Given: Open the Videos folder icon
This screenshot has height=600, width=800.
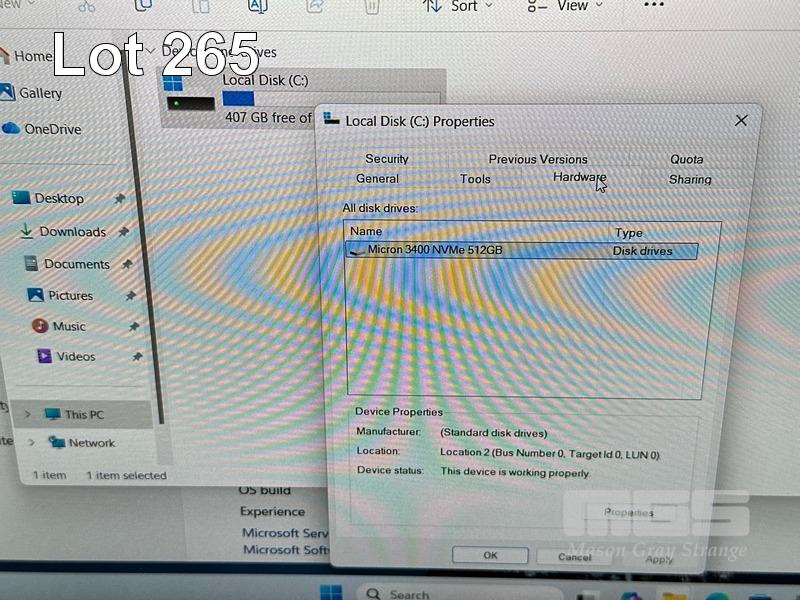Looking at the screenshot, I should click(44, 356).
